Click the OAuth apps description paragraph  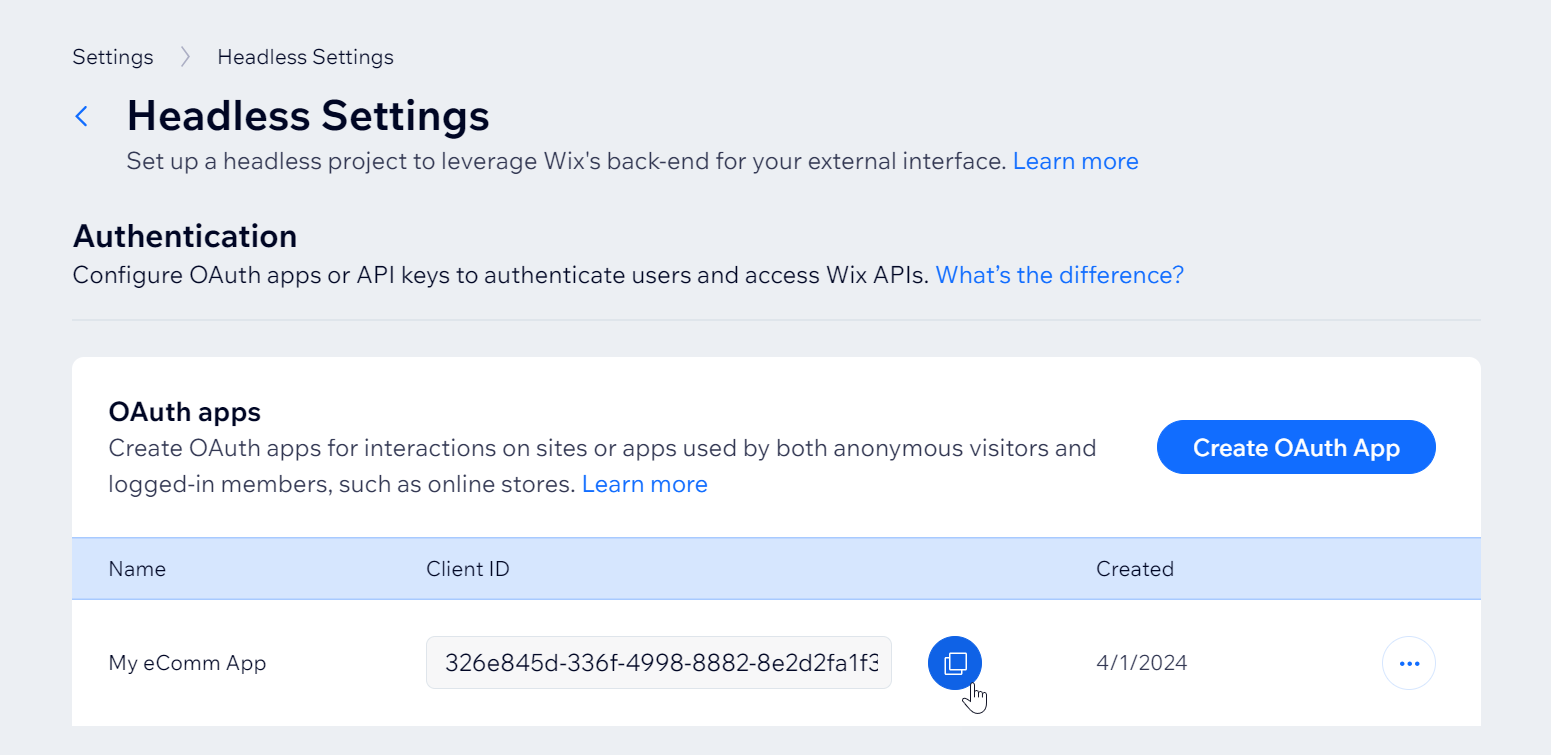[x=602, y=466]
